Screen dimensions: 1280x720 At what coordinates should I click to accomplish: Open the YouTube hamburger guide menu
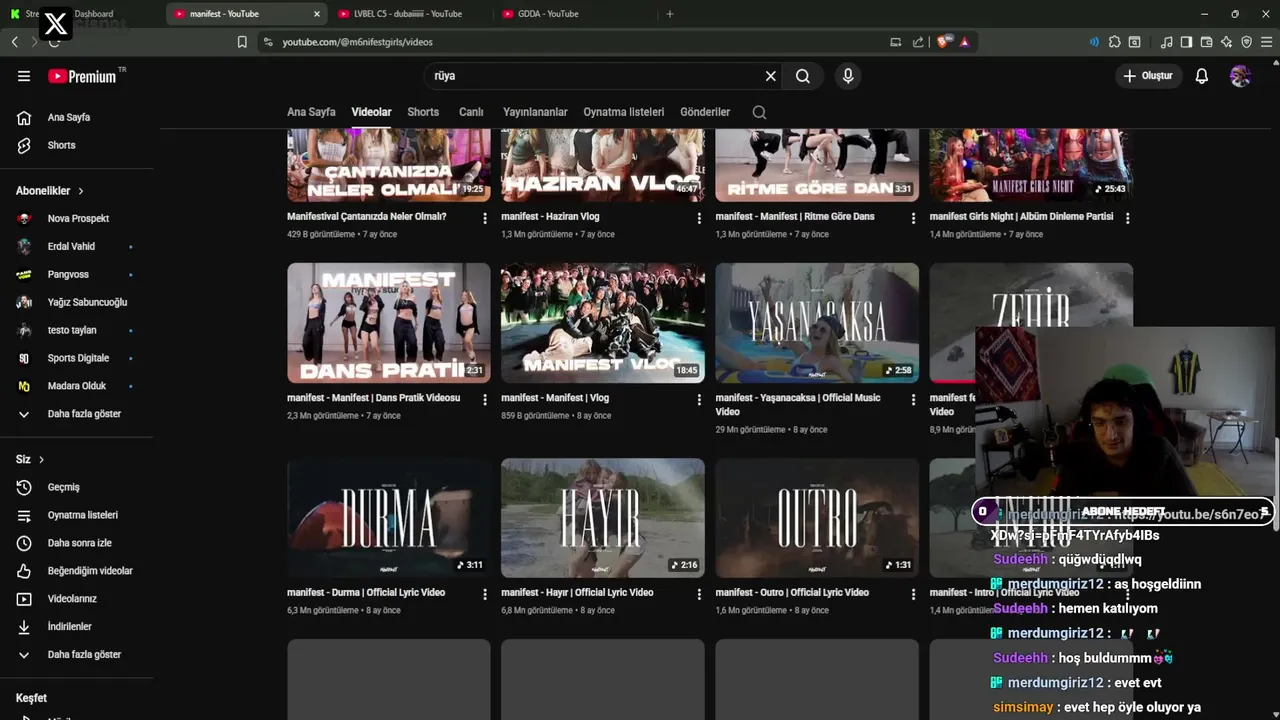[x=24, y=76]
